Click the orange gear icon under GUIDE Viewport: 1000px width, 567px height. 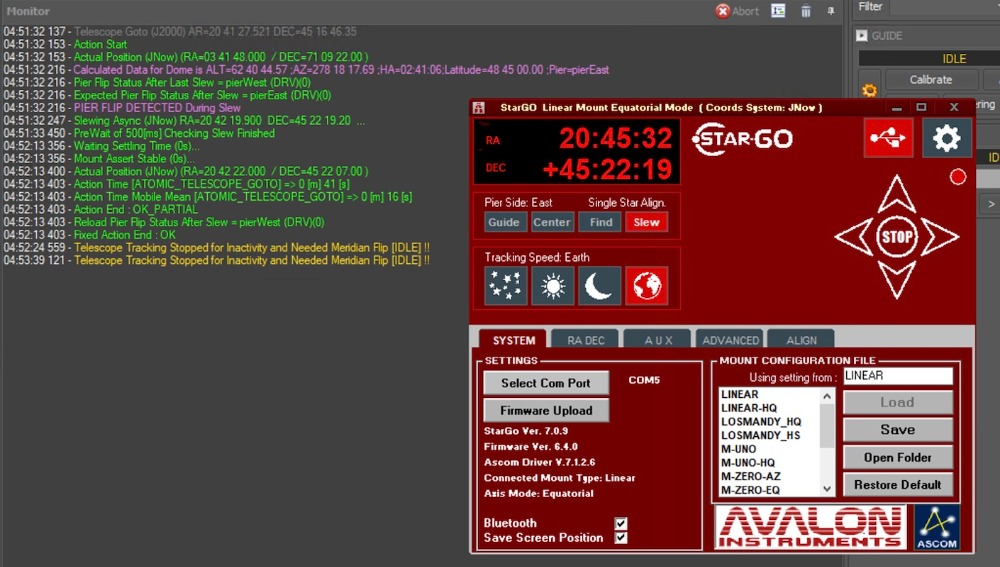coord(869,91)
